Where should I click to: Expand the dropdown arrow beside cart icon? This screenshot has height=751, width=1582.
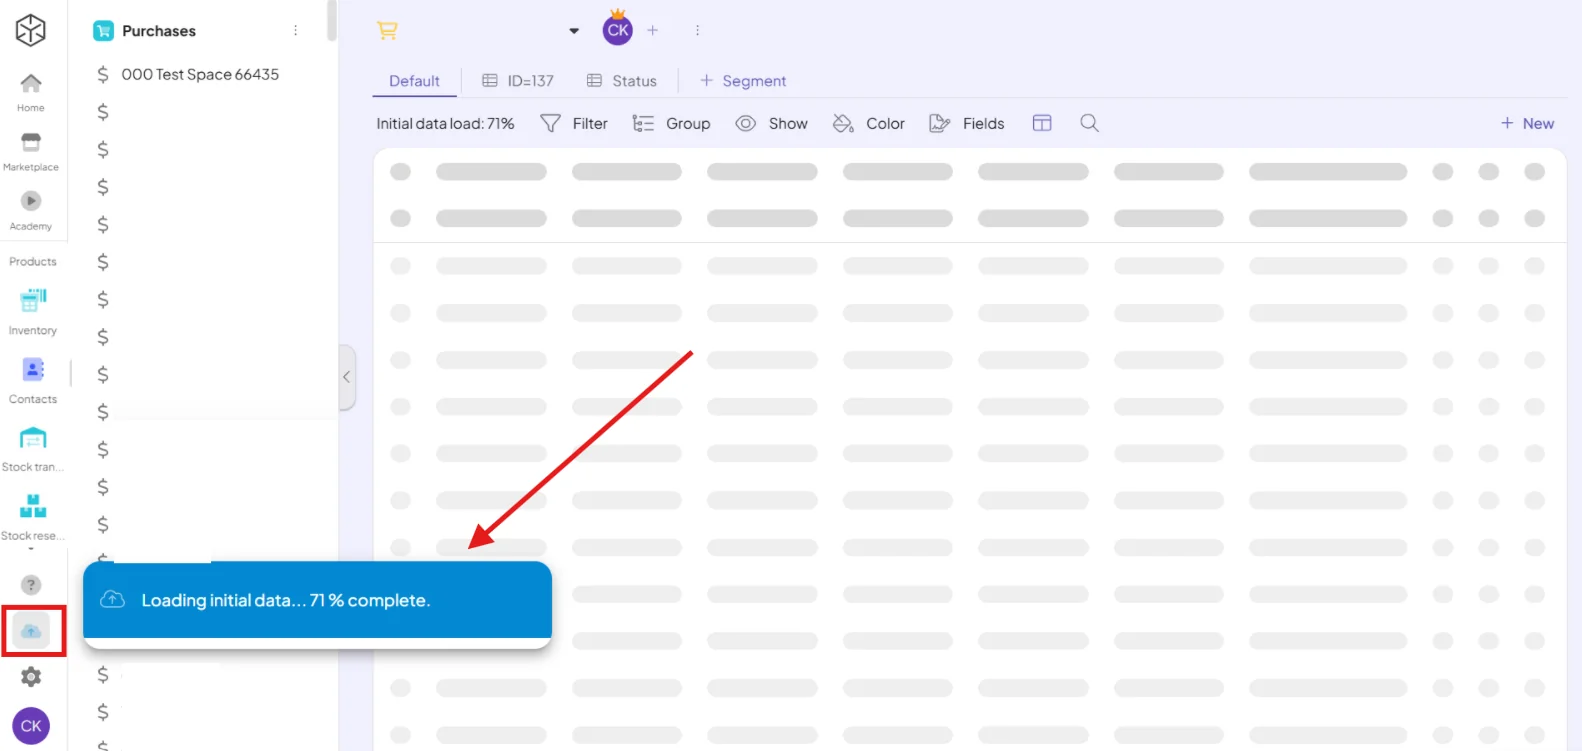[574, 31]
